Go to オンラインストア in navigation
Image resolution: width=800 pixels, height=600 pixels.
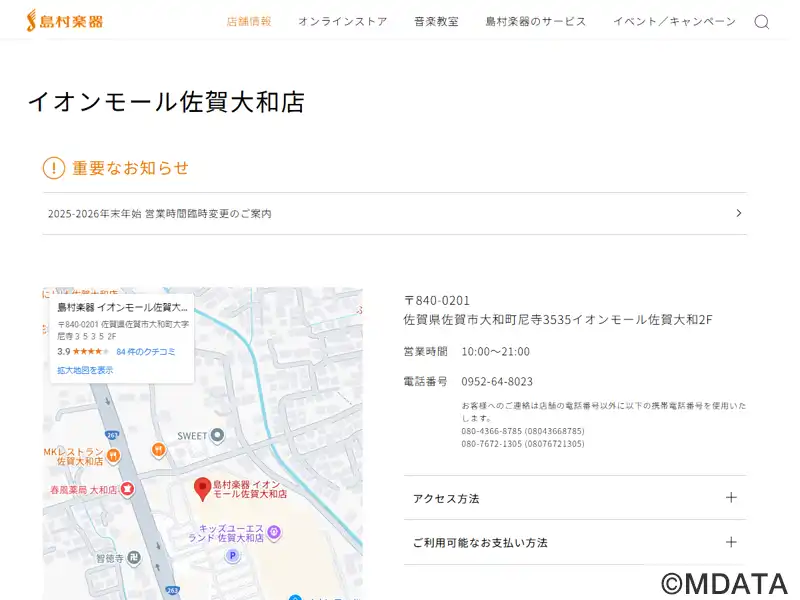click(x=342, y=22)
